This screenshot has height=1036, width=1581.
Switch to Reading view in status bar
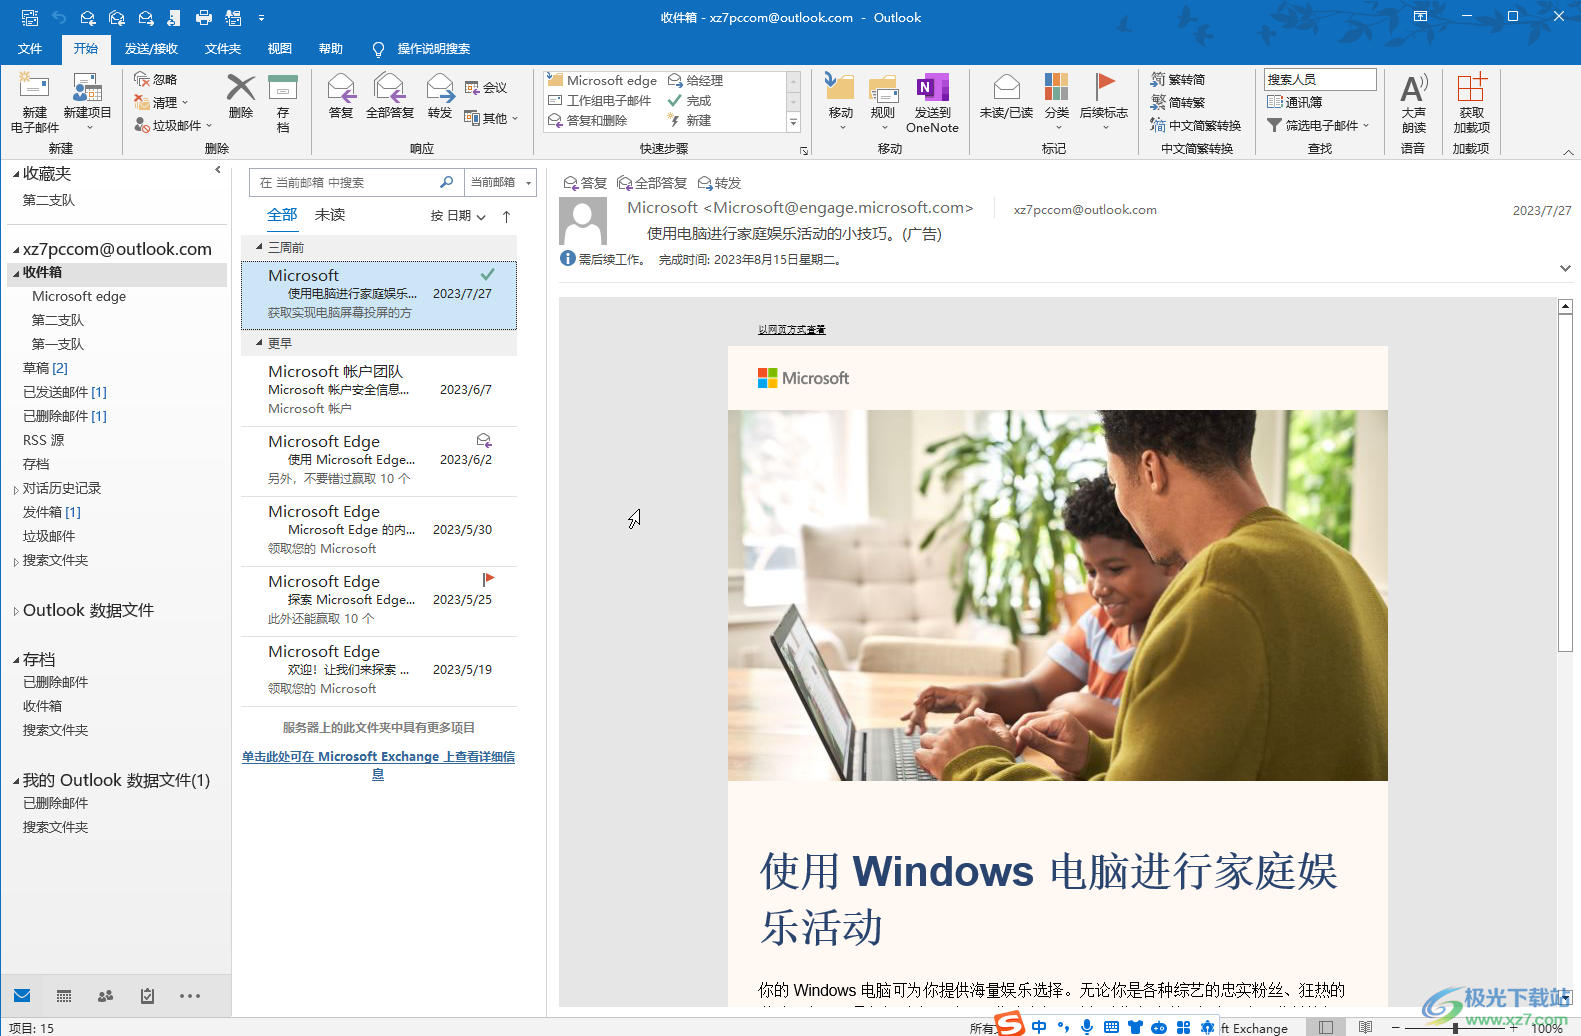coord(1365,1027)
